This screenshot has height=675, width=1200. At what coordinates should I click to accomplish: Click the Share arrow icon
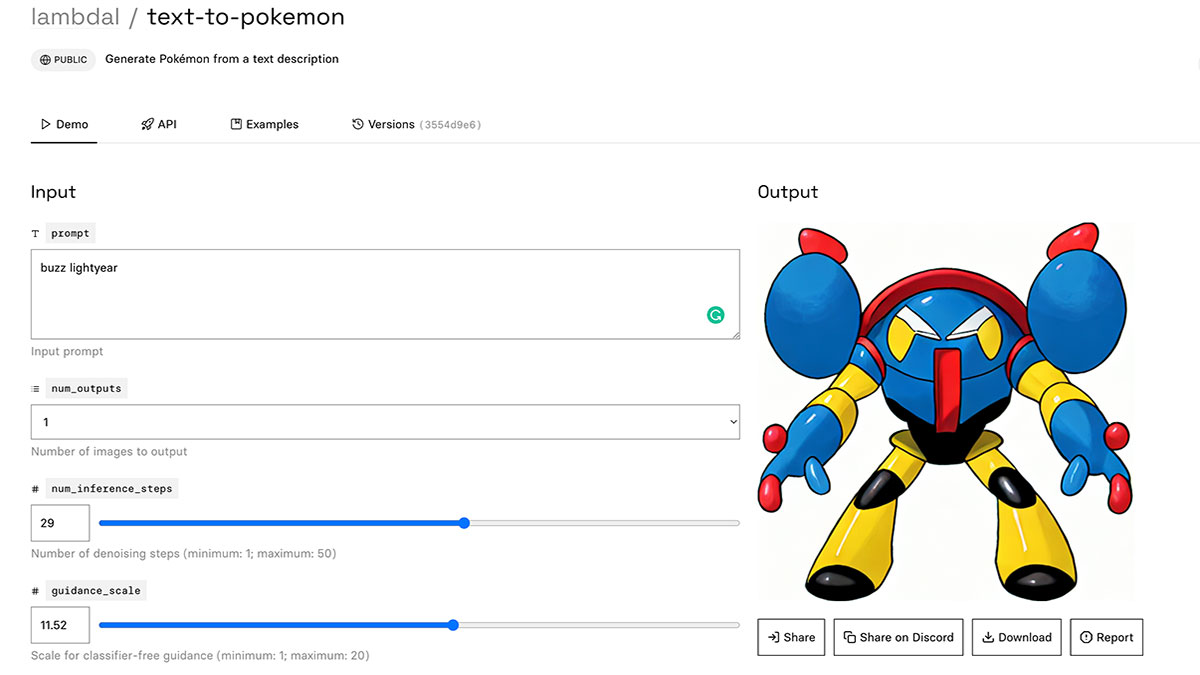pos(775,637)
